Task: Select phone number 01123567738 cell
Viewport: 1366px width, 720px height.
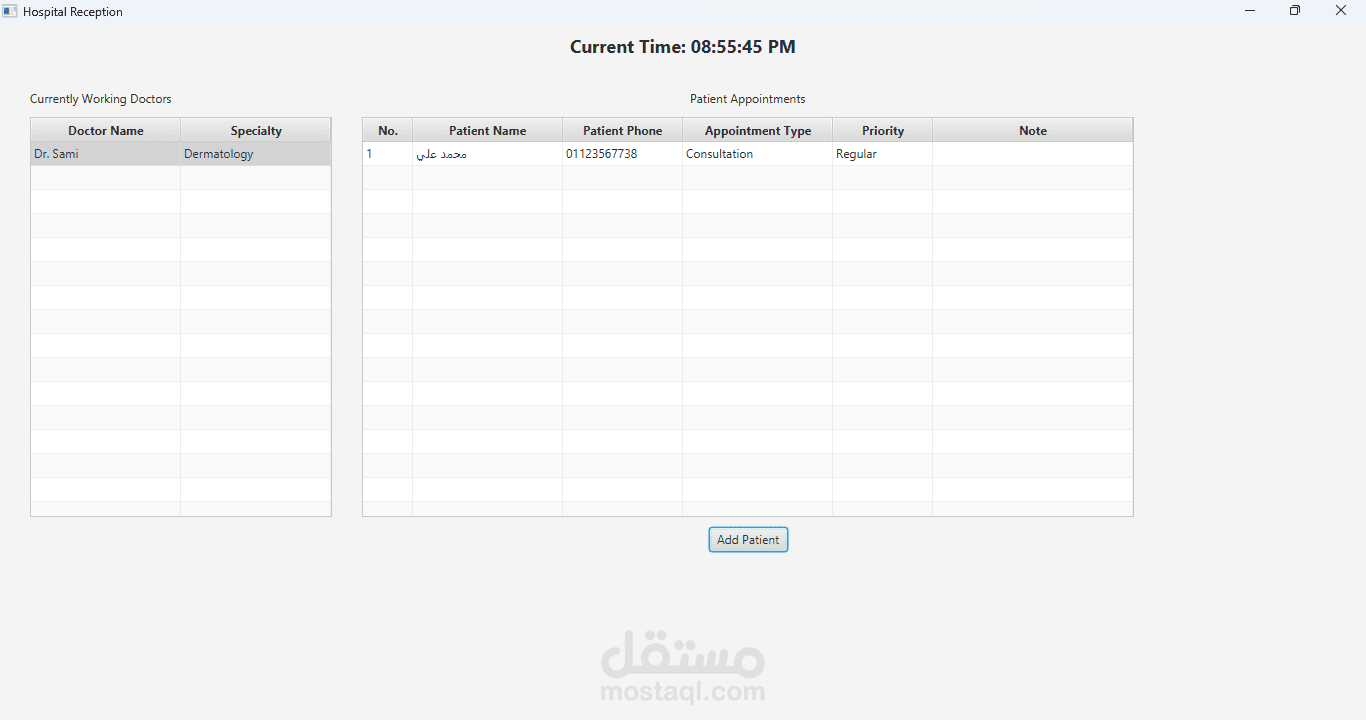Action: (623, 154)
